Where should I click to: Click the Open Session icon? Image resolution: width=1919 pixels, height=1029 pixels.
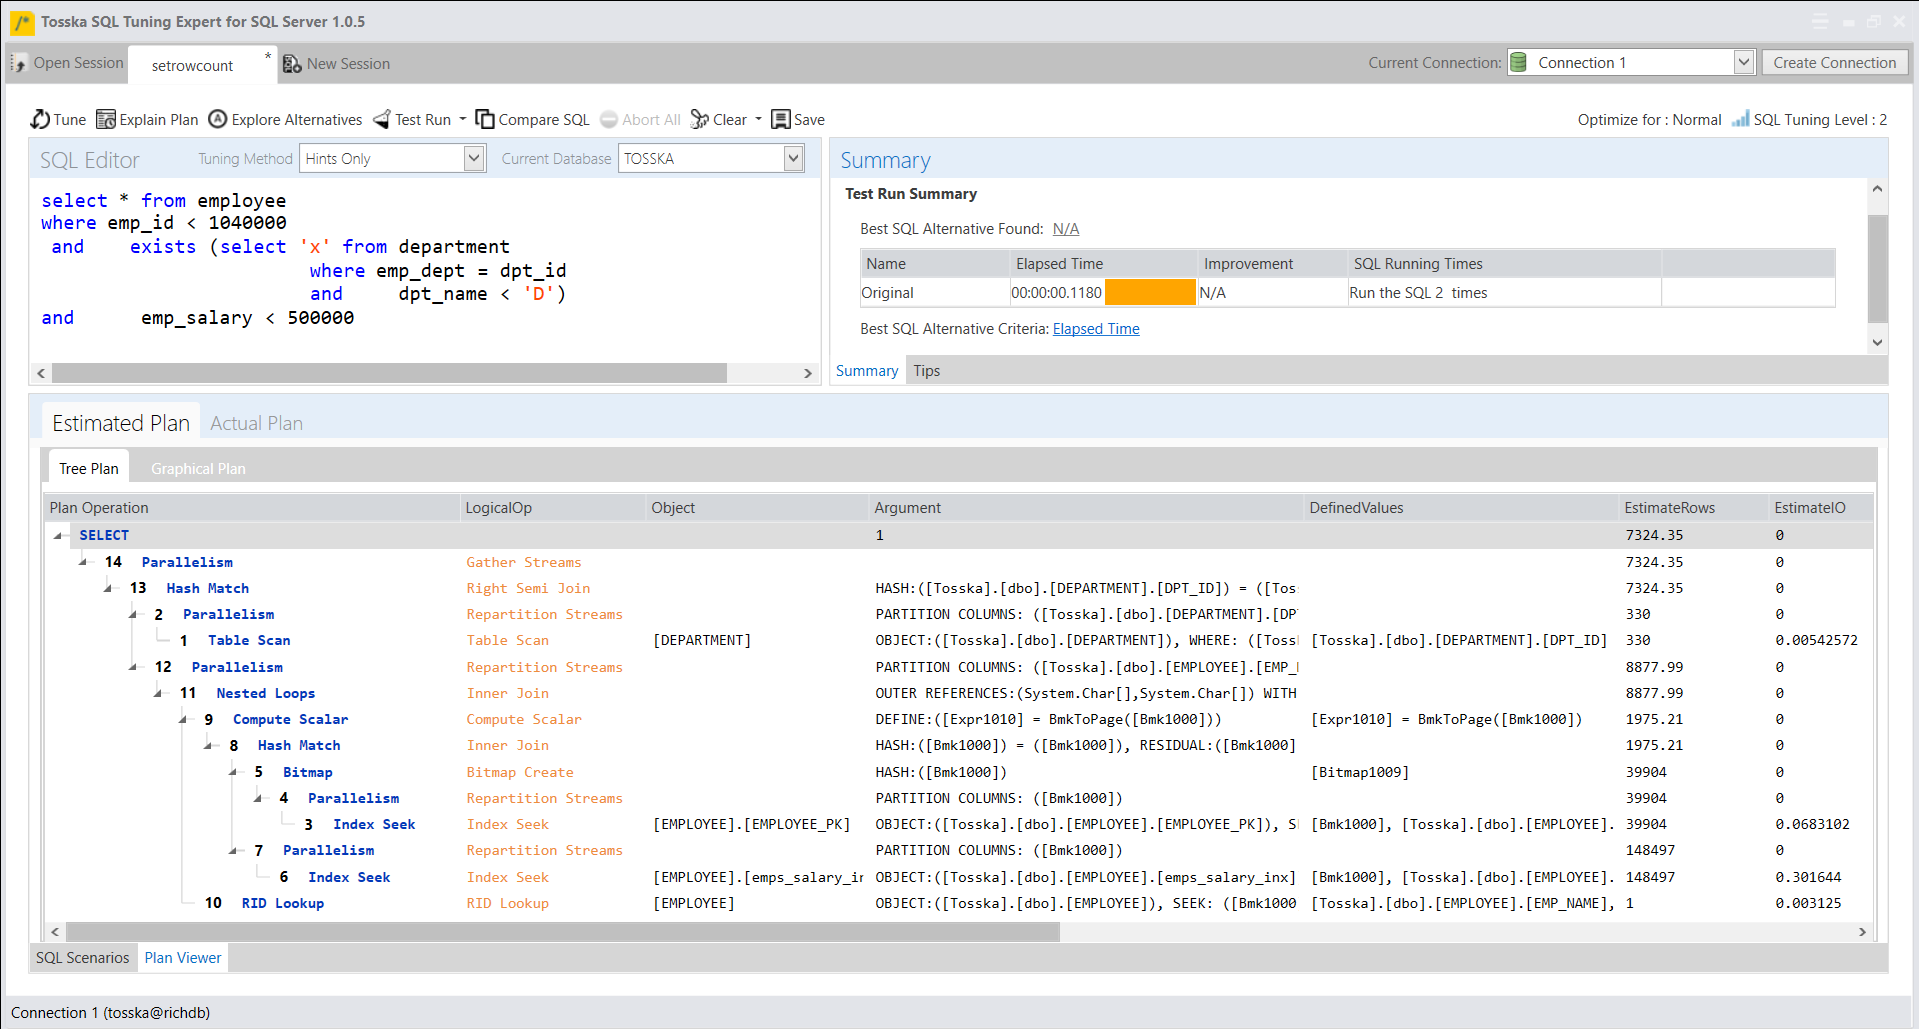click(19, 63)
